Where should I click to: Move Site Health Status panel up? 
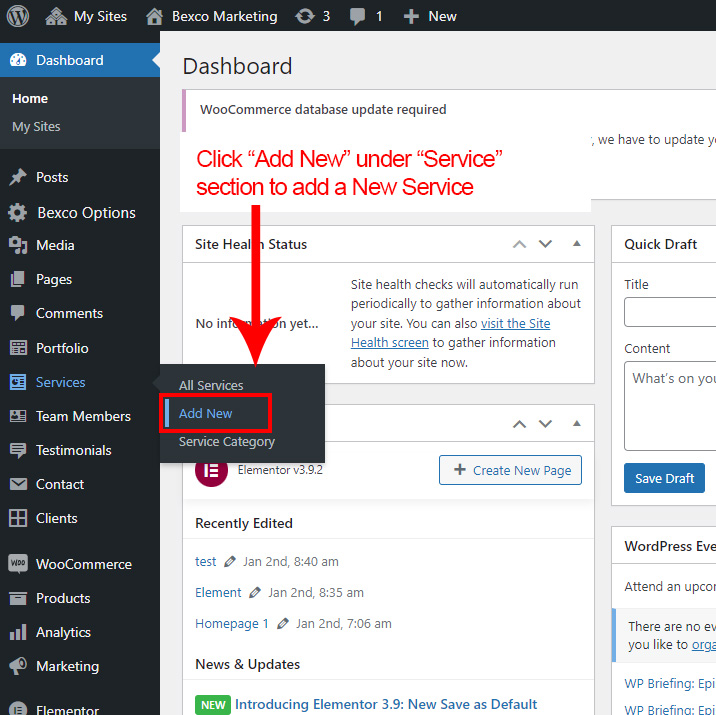(x=519, y=244)
